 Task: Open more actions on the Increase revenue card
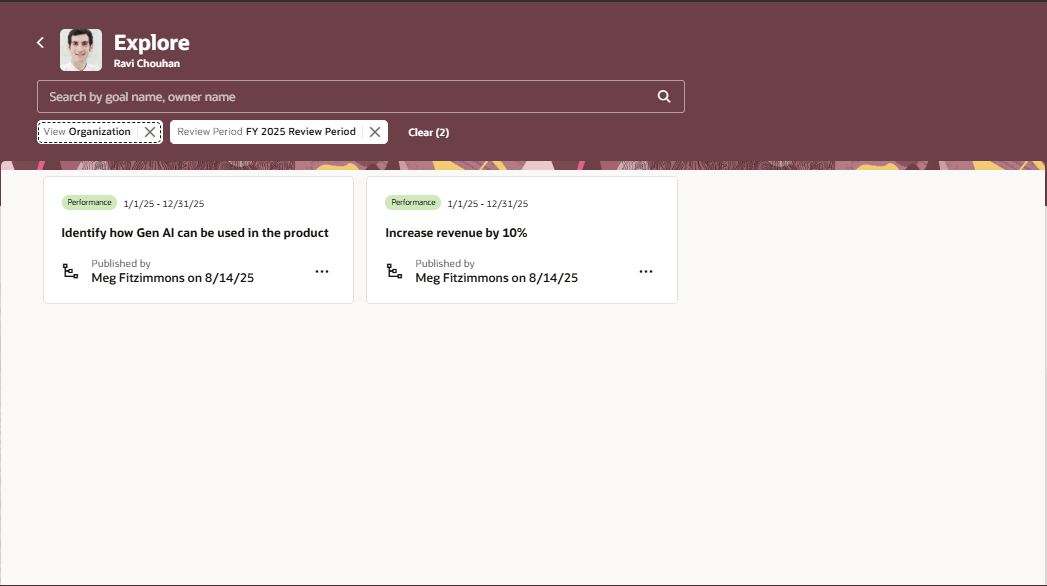[x=646, y=271]
